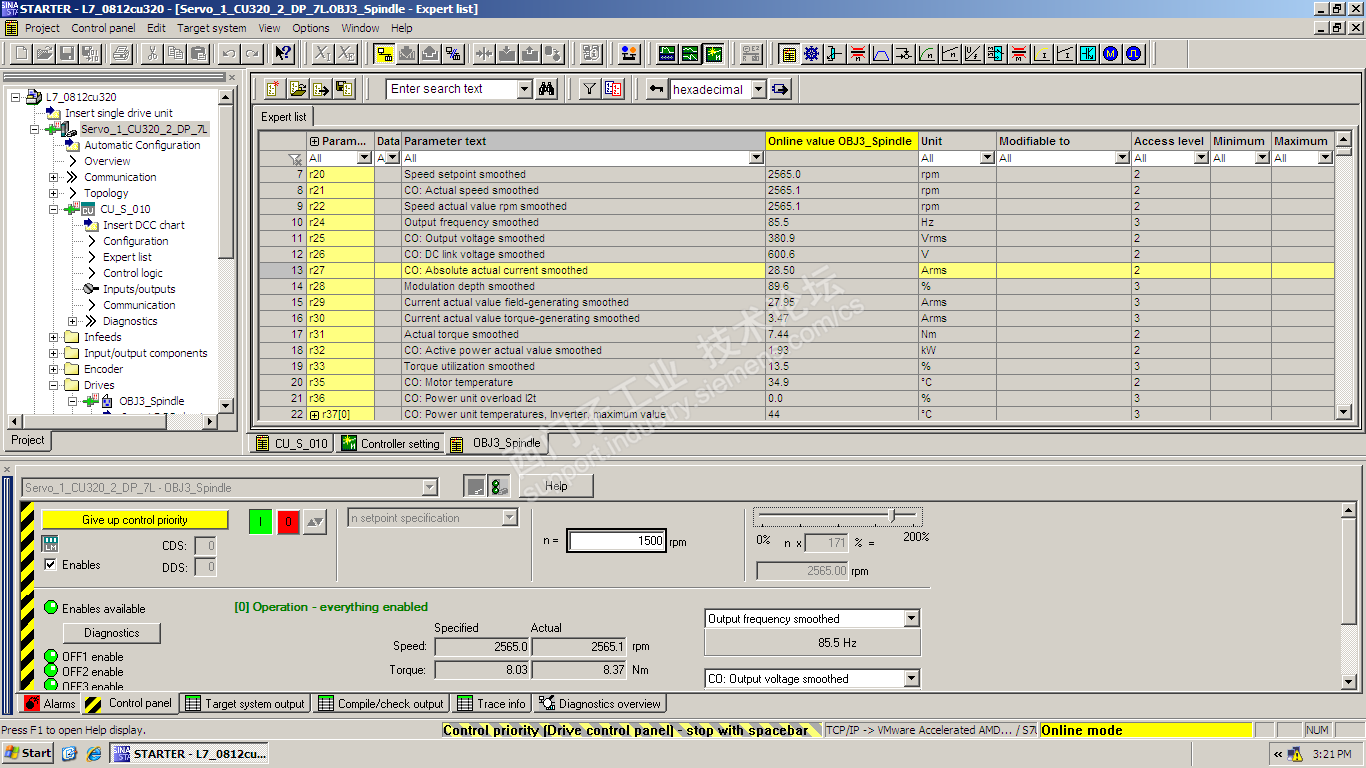The width and height of the screenshot is (1366, 768).
Task: Click the funnel filter icon in expert list
Action: pyautogui.click(x=590, y=89)
